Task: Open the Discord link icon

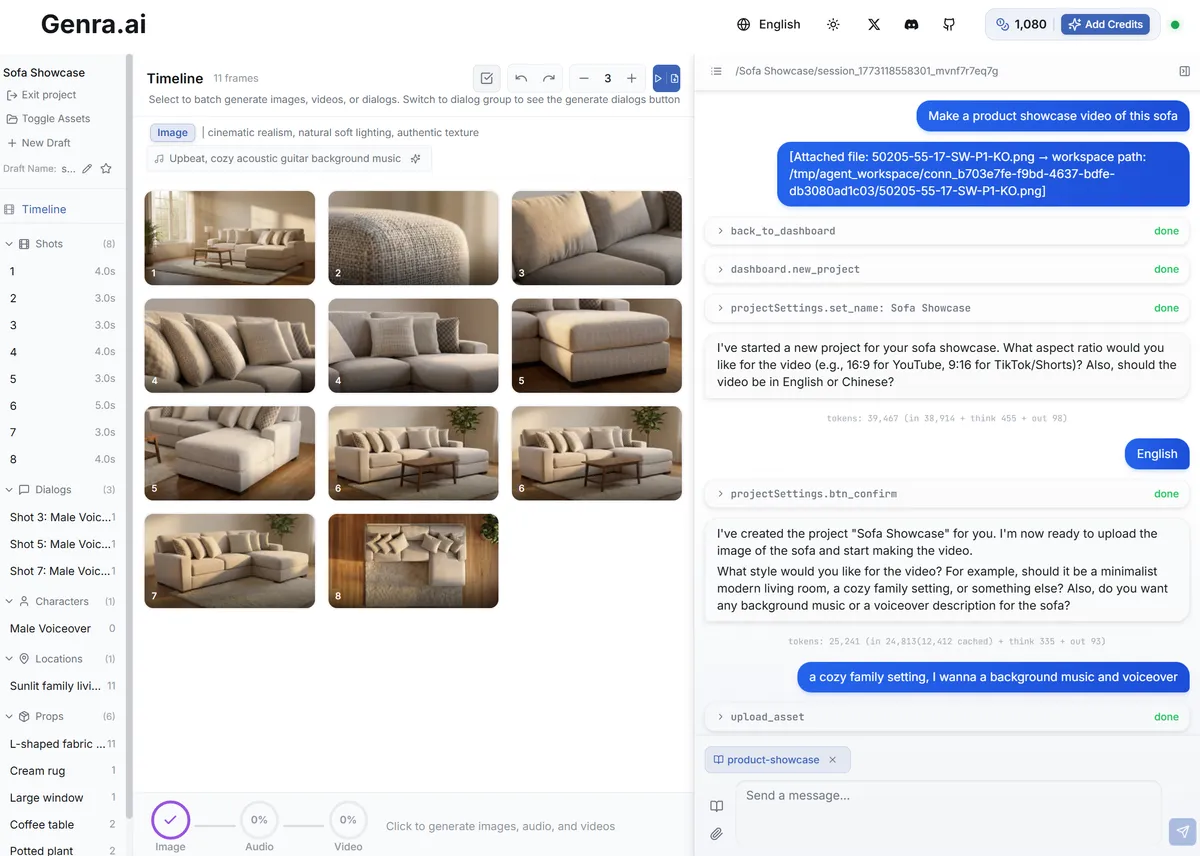Action: (x=911, y=24)
